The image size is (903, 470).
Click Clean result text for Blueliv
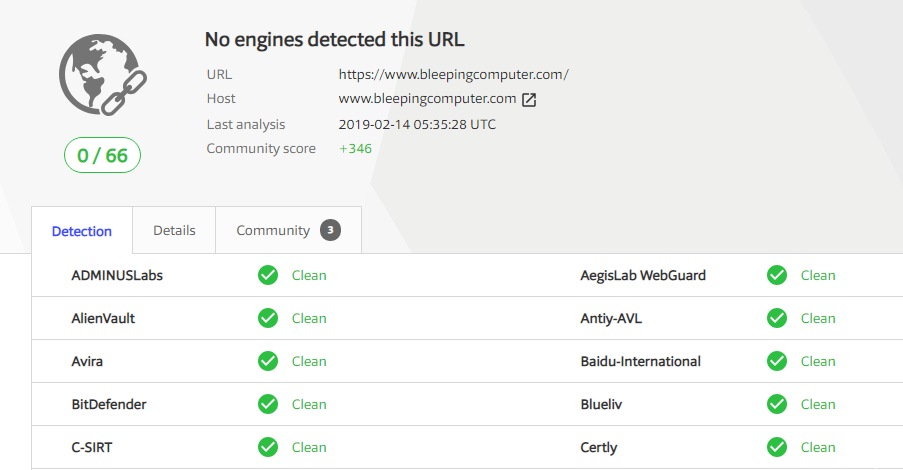(818, 404)
